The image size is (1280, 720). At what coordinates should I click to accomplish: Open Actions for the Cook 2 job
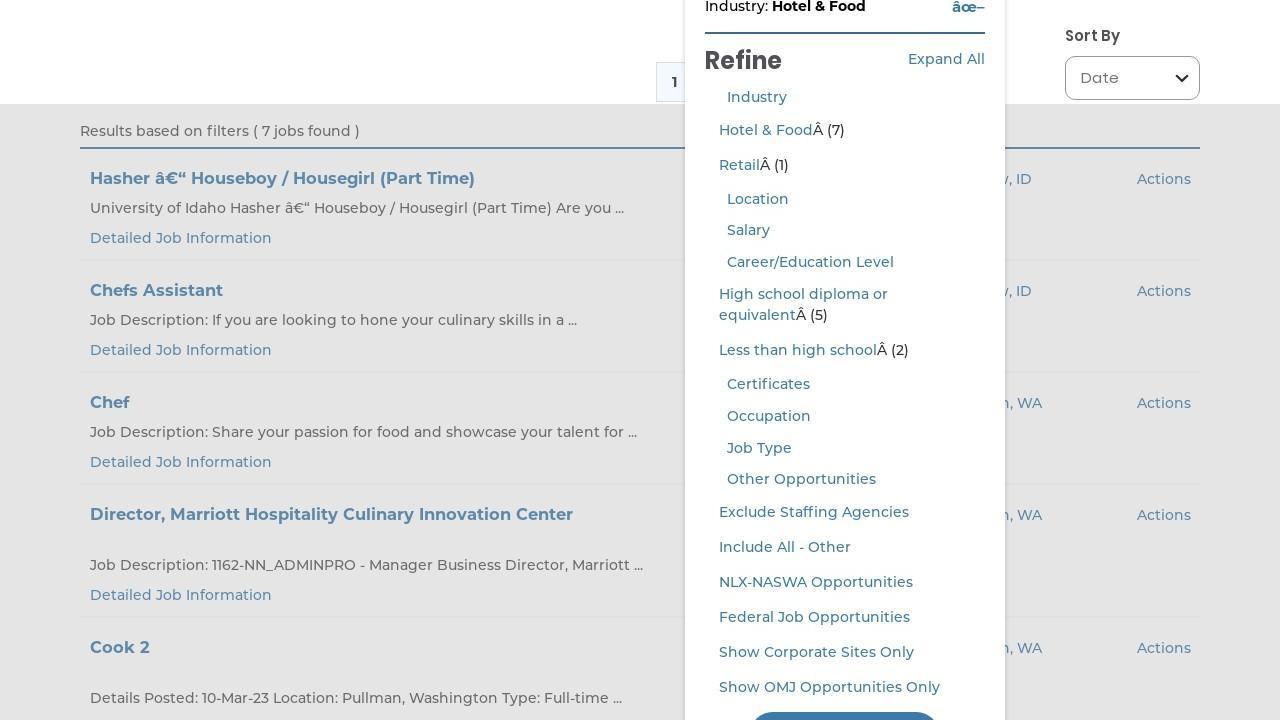(1163, 648)
